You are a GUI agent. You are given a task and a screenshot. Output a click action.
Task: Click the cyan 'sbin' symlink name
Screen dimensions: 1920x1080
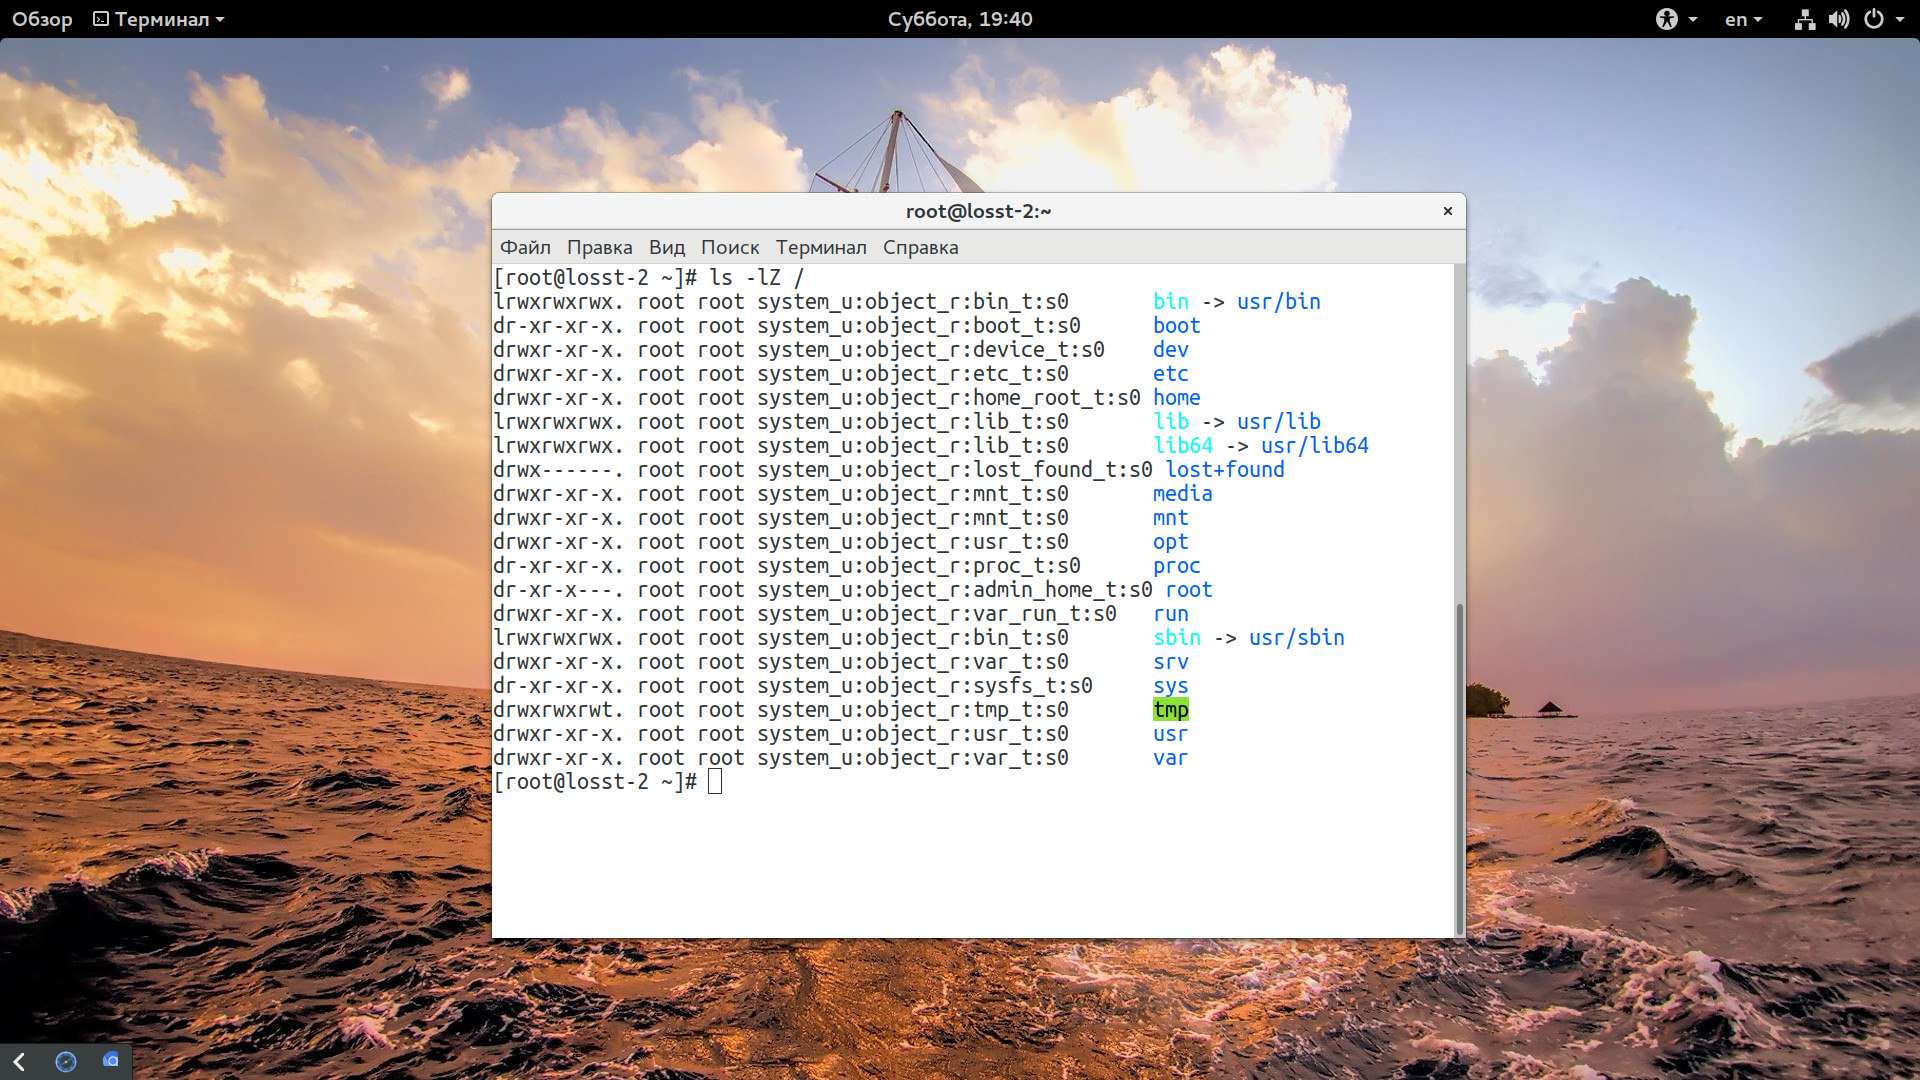pos(1177,638)
